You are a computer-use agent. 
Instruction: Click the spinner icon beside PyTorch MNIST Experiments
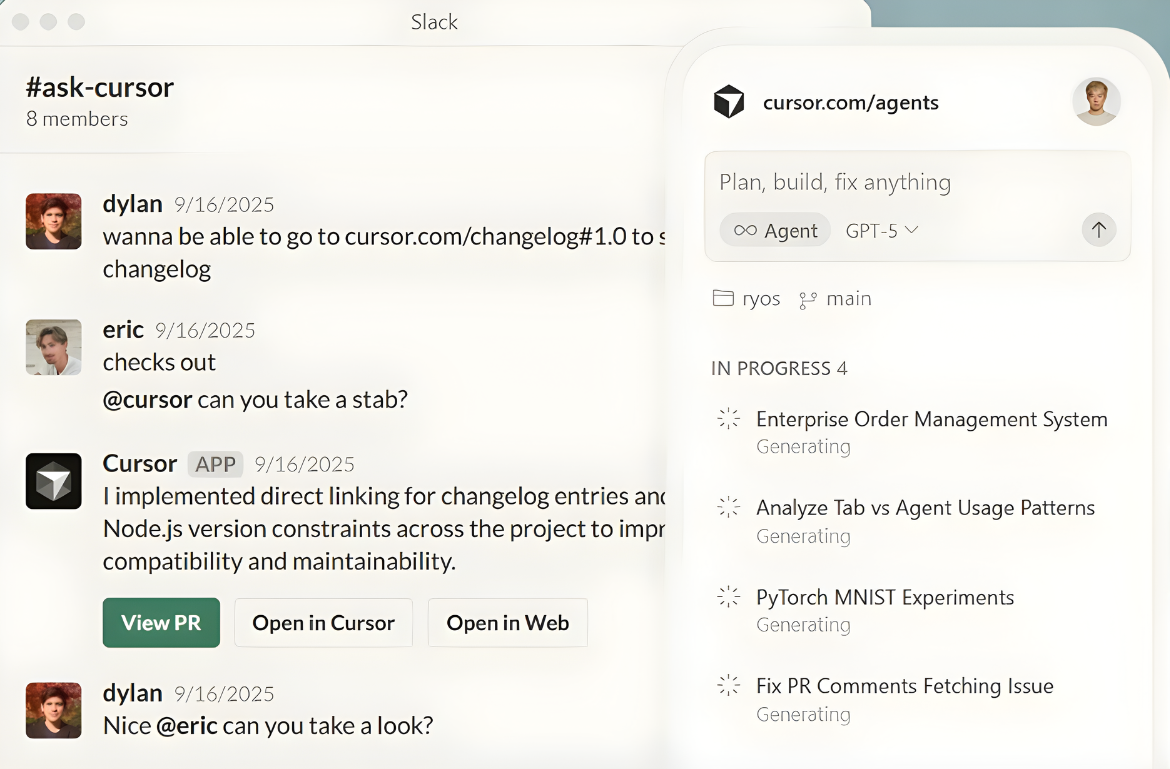[728, 597]
